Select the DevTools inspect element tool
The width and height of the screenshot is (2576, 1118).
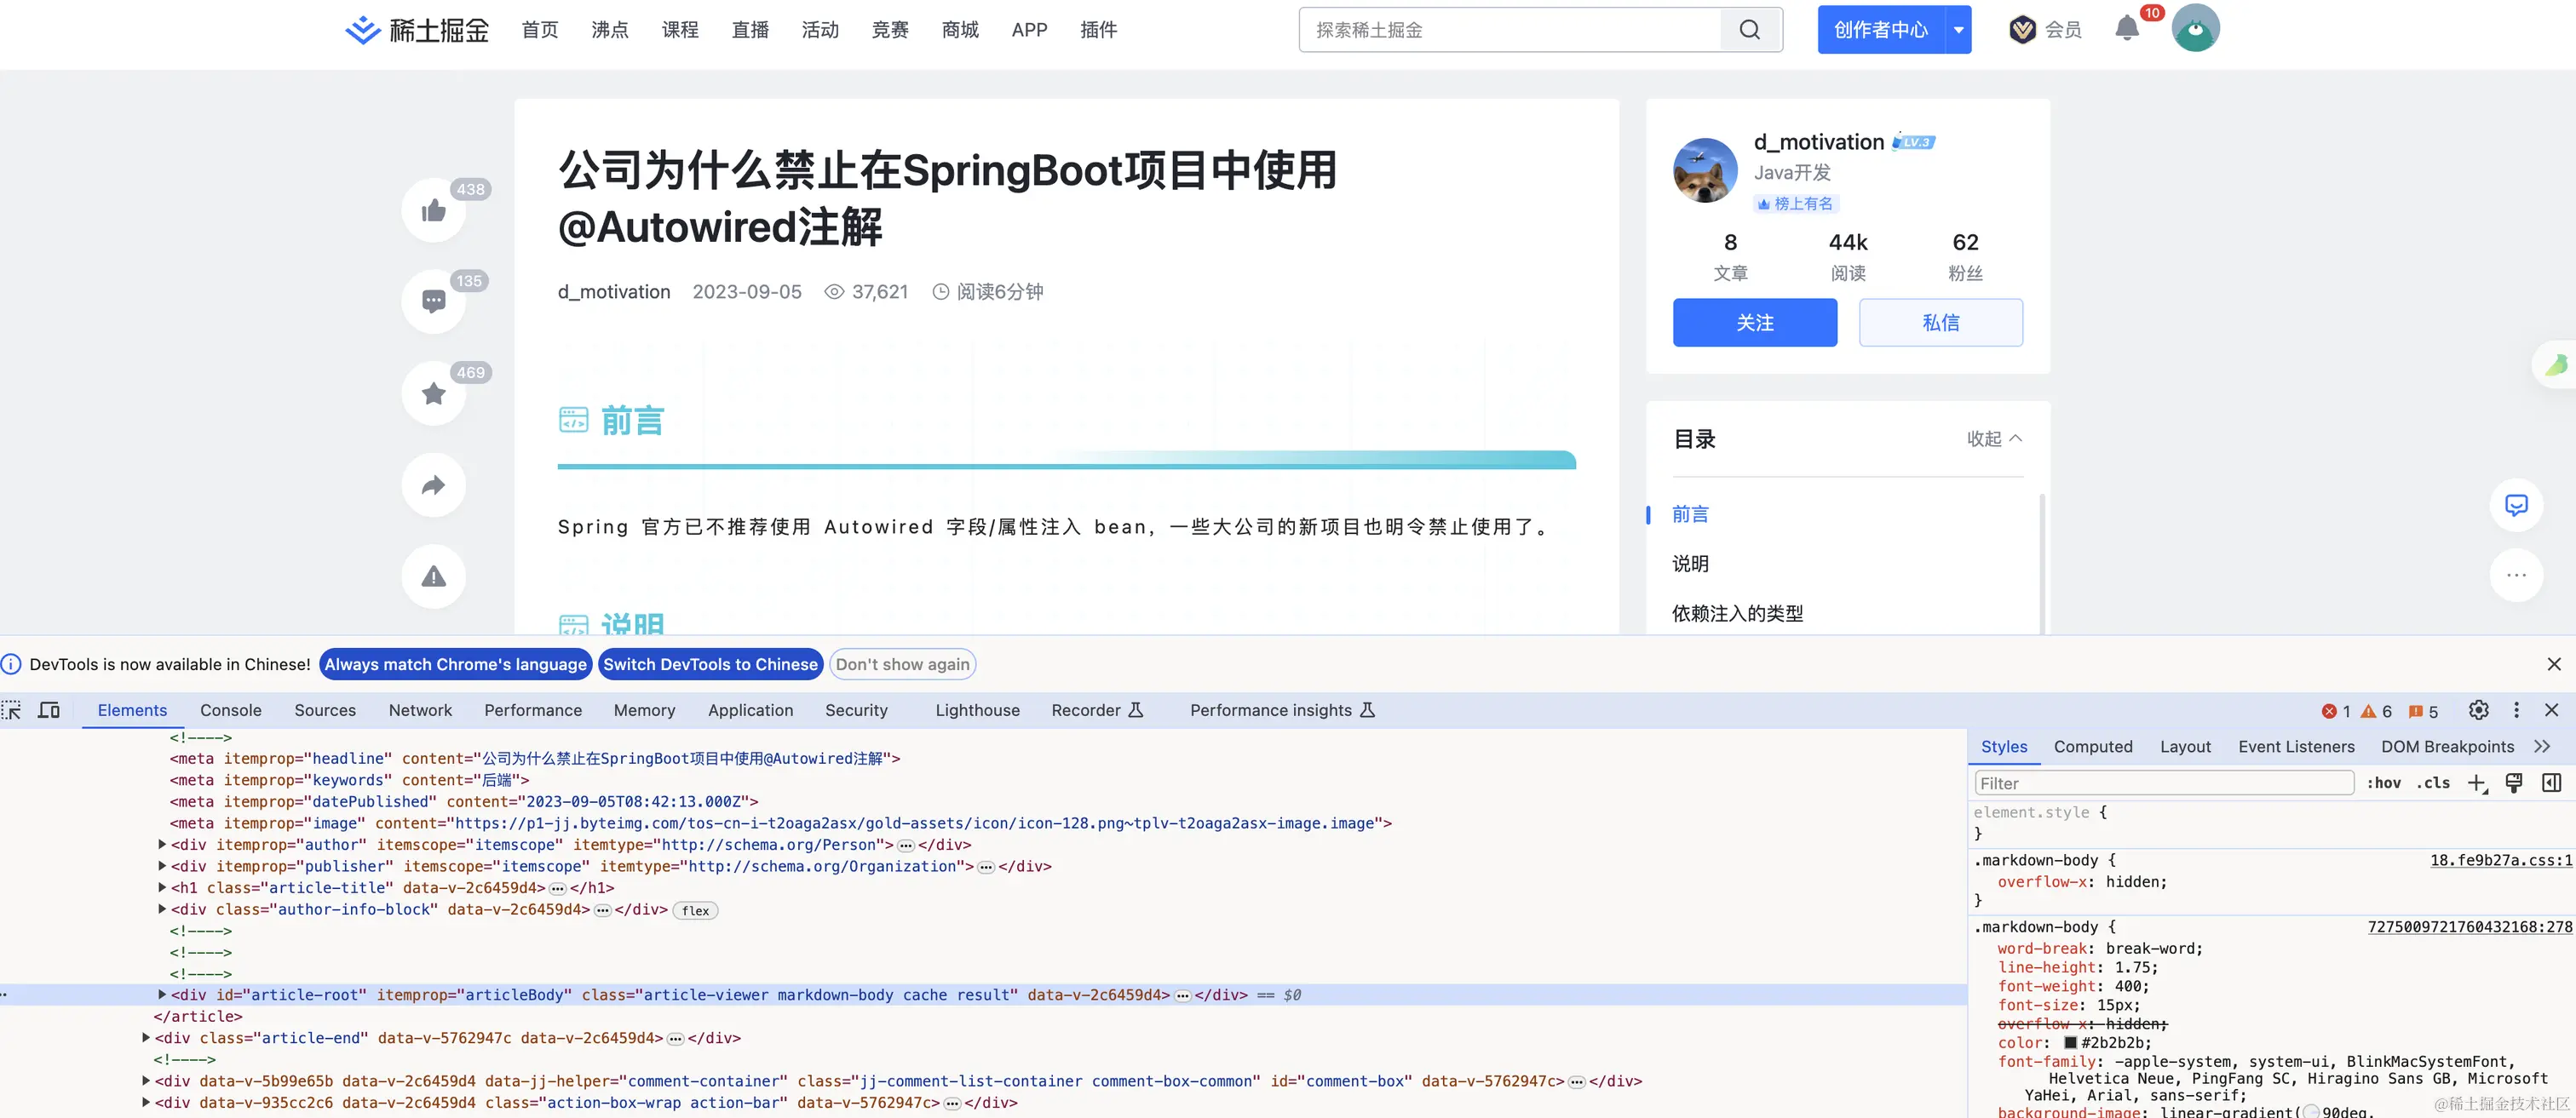pyautogui.click(x=12, y=710)
